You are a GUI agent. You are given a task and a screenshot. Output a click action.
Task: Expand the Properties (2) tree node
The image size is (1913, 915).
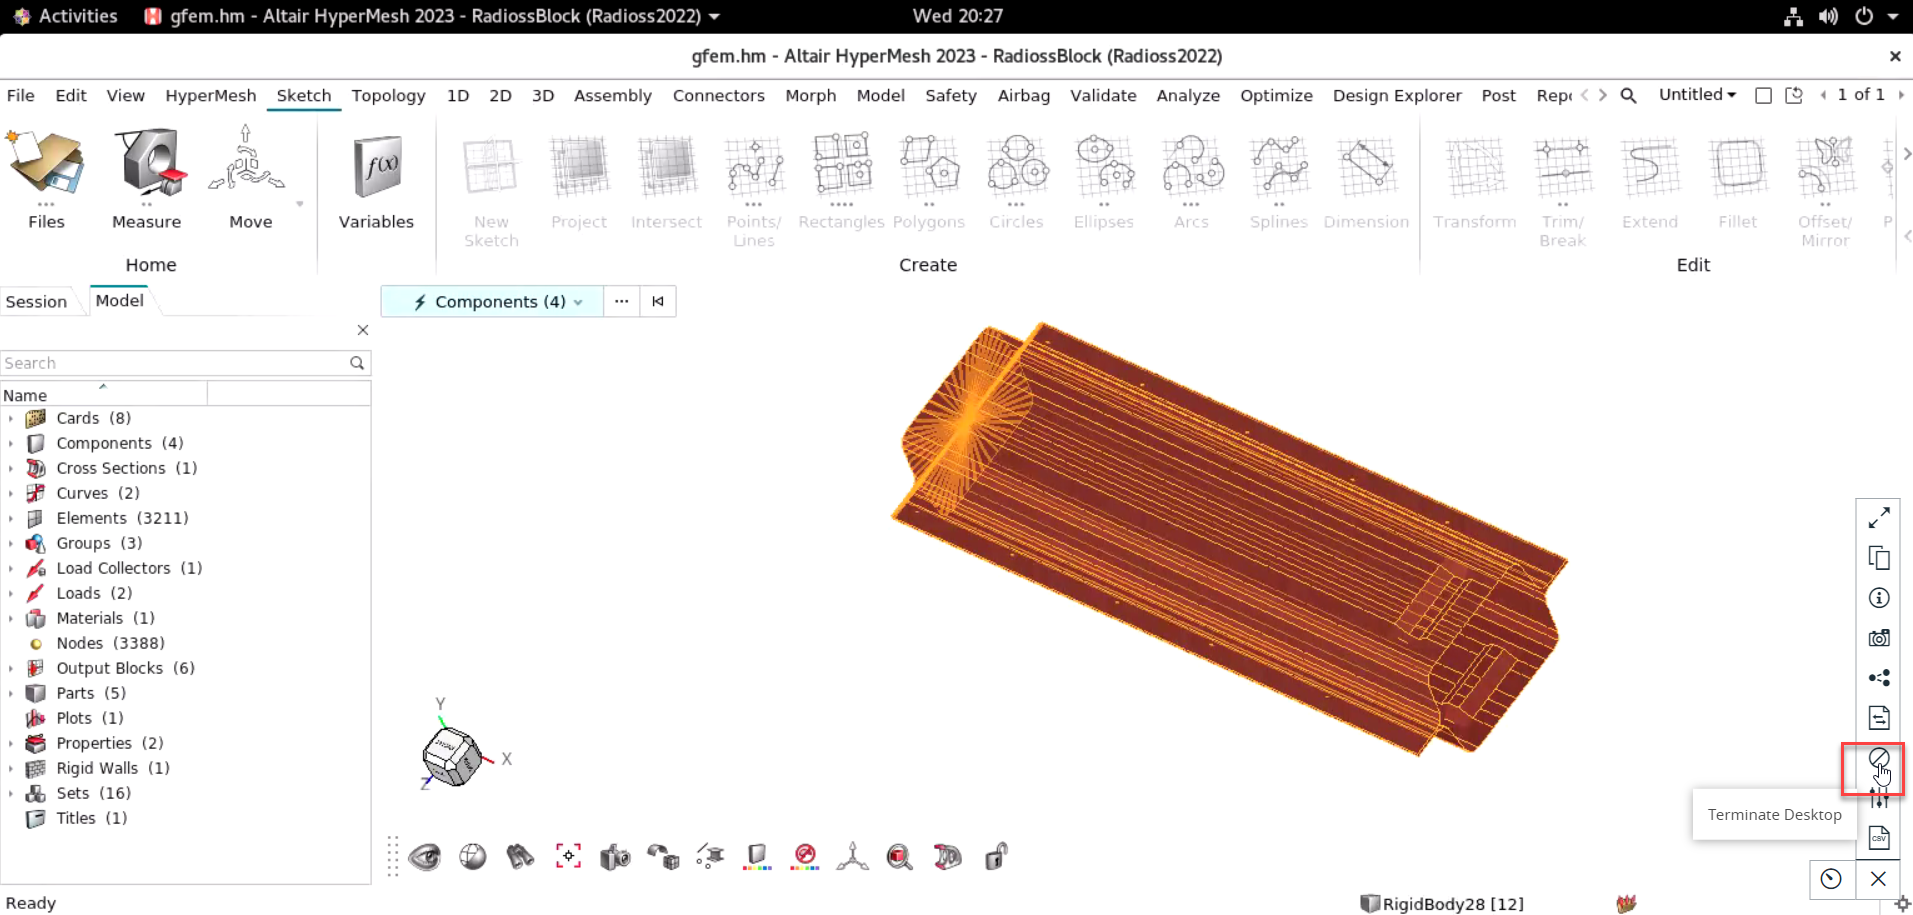tap(11, 743)
